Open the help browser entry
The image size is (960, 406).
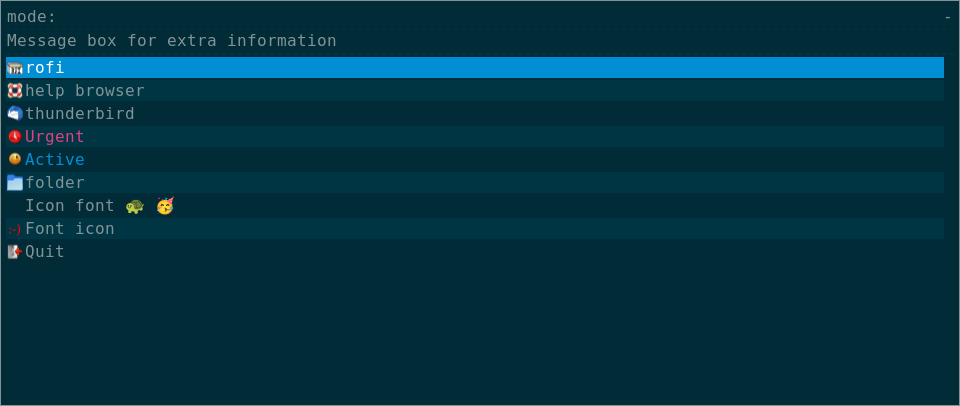tap(85, 91)
